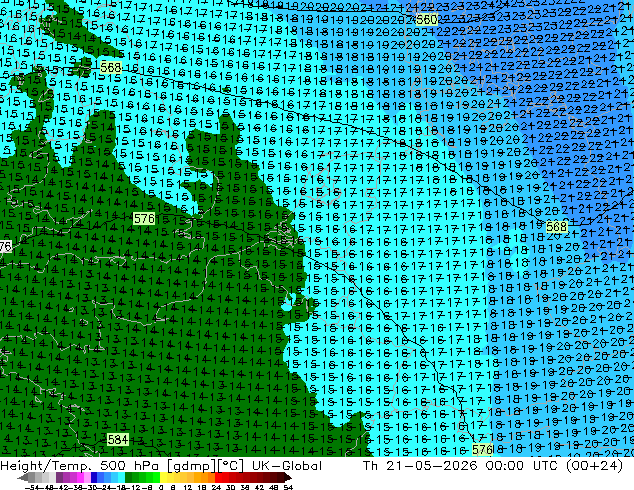Click the -54 value under the color scale
This screenshot has width=634, height=490.
point(33,487)
